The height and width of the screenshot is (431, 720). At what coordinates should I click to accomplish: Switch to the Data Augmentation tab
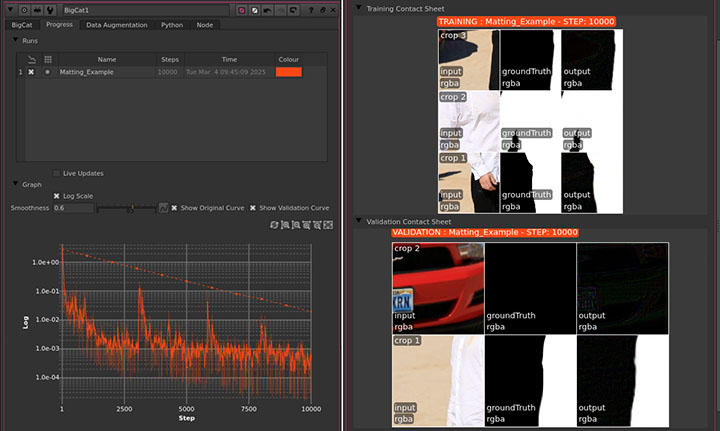coord(116,25)
